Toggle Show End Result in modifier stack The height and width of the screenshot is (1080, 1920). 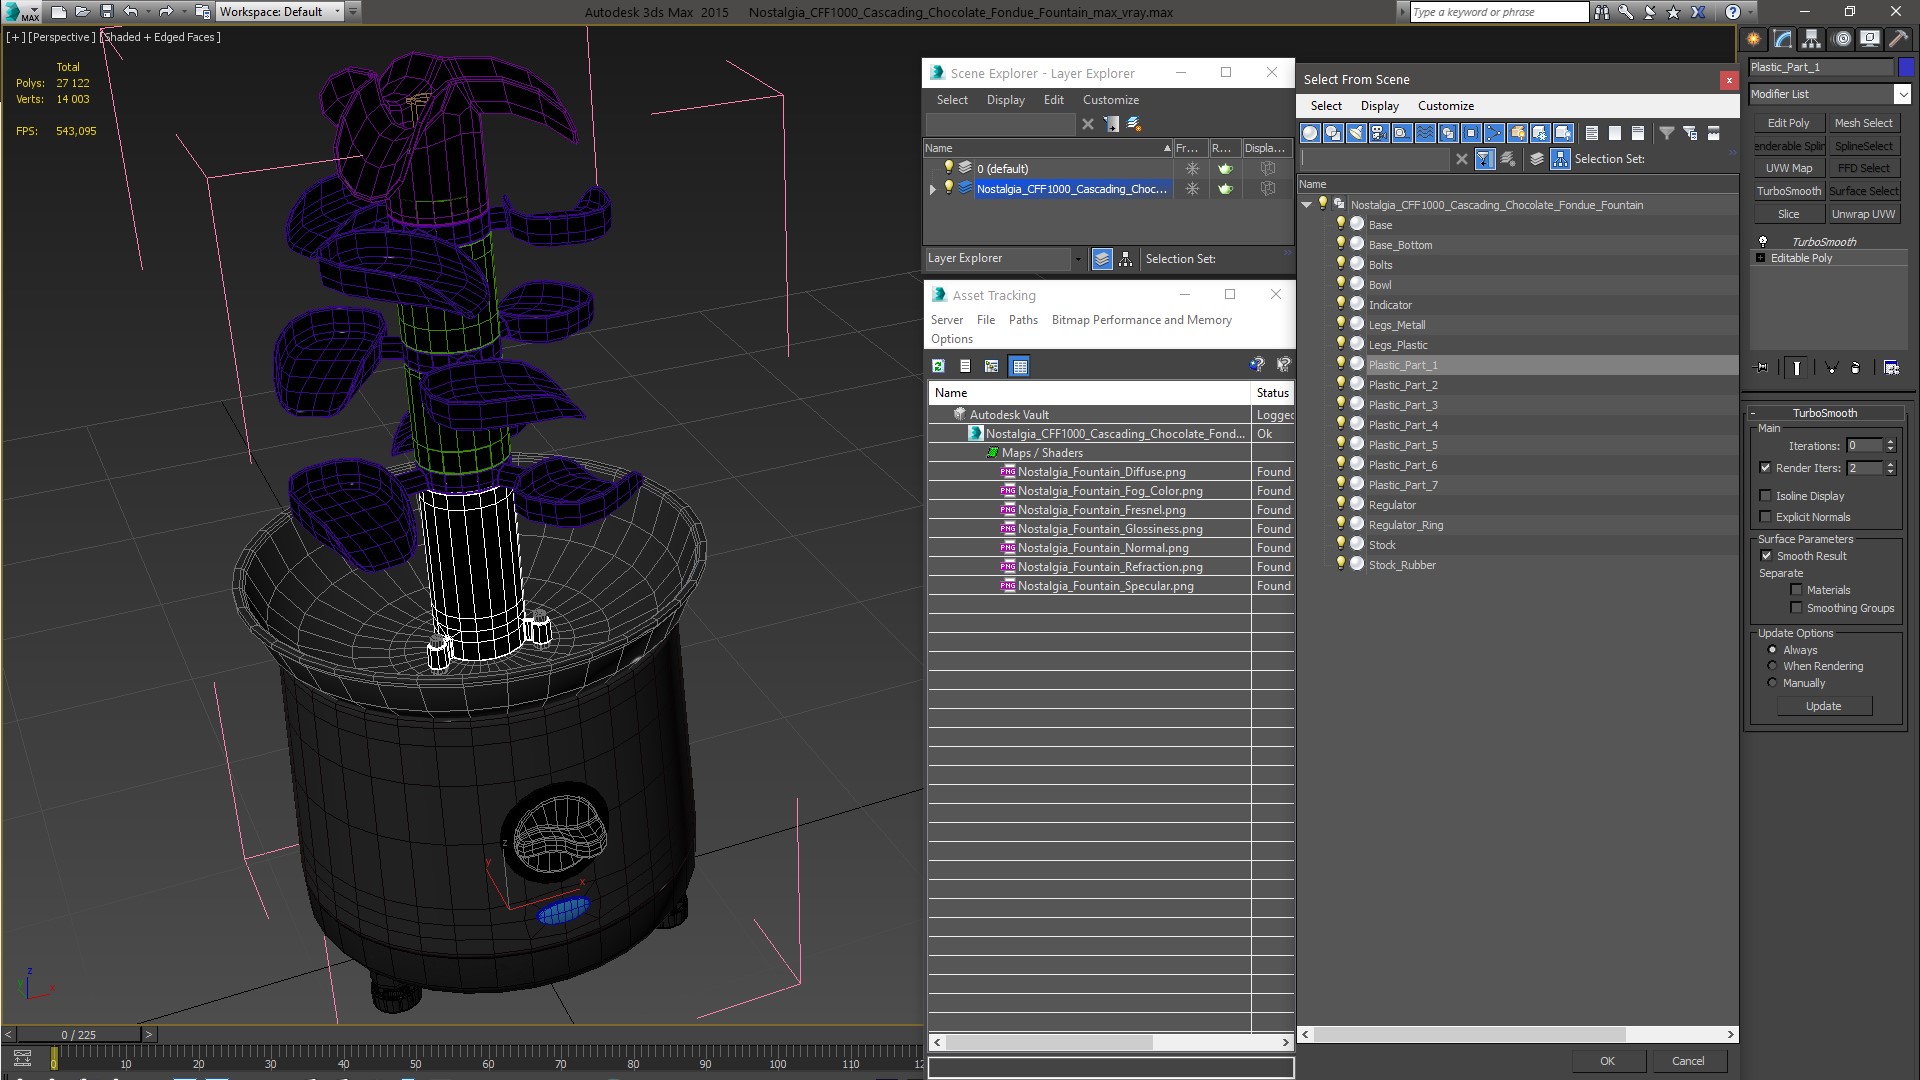(1797, 368)
